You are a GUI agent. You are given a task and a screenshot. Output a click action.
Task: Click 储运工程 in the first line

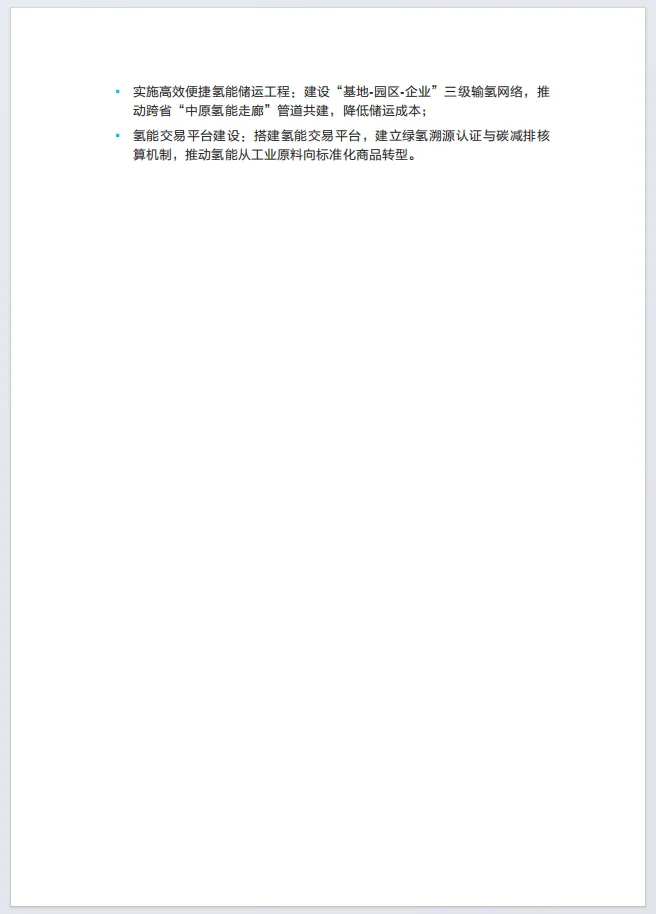click(264, 92)
